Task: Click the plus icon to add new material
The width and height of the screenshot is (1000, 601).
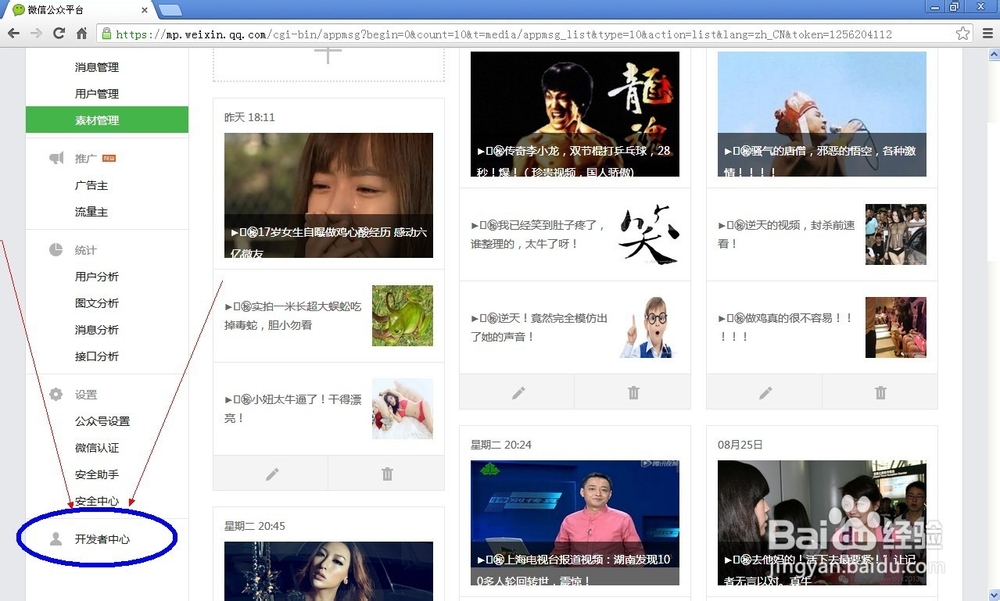Action: point(328,48)
